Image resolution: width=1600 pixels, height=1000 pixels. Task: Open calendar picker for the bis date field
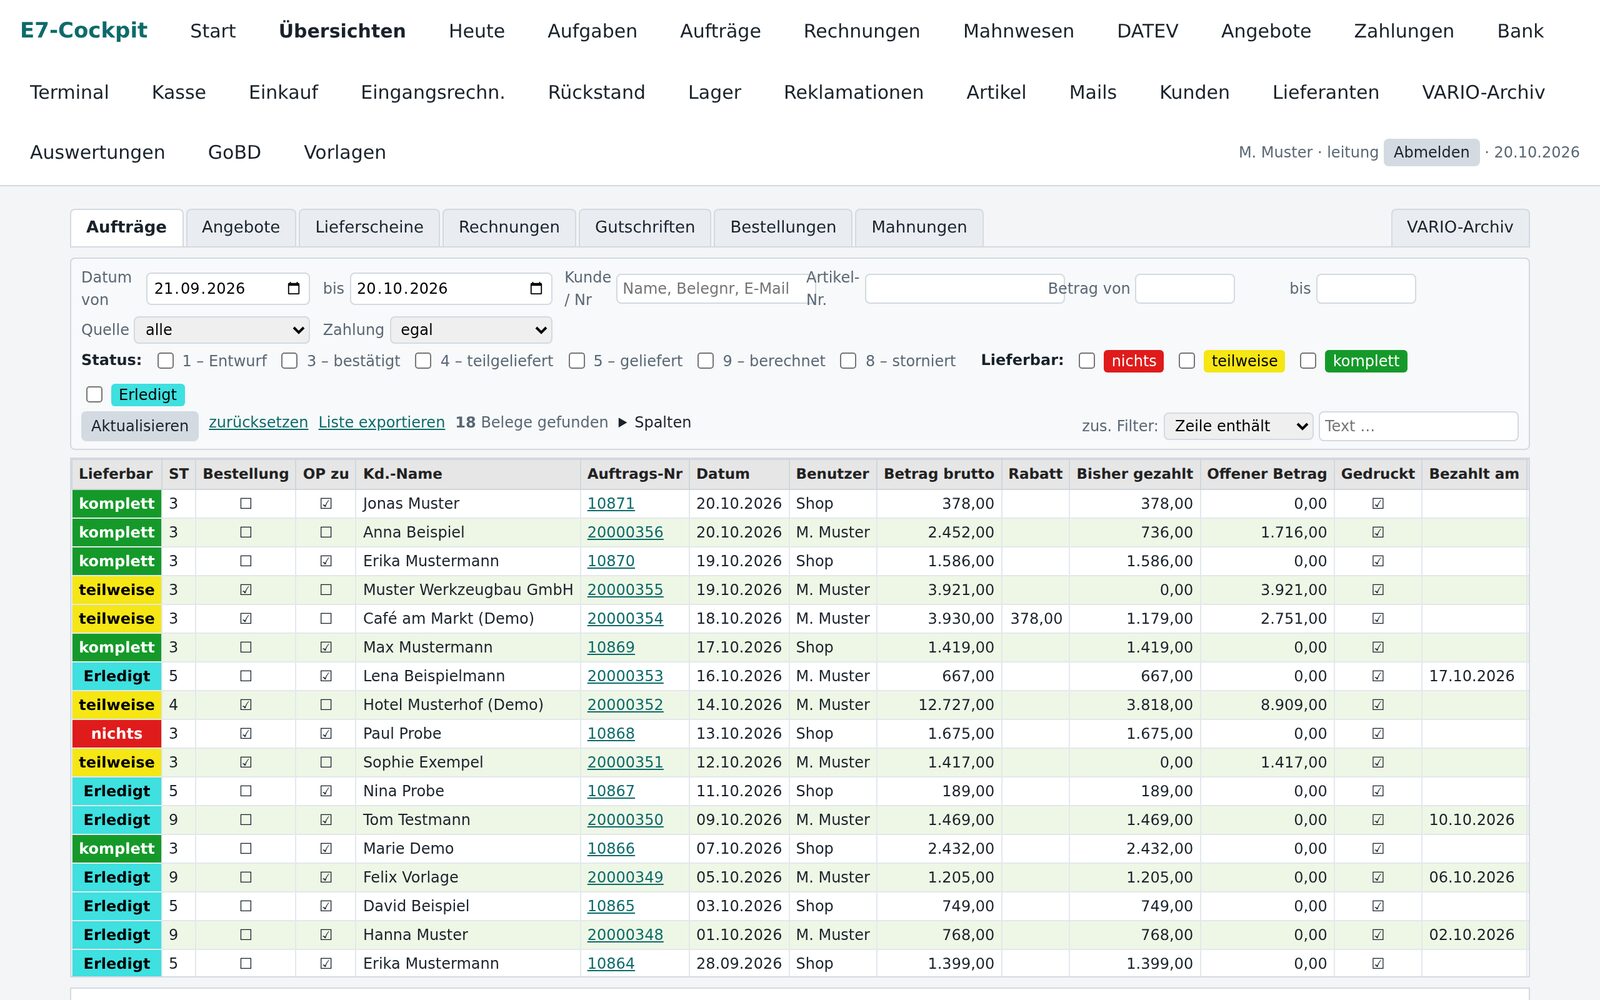pos(536,289)
